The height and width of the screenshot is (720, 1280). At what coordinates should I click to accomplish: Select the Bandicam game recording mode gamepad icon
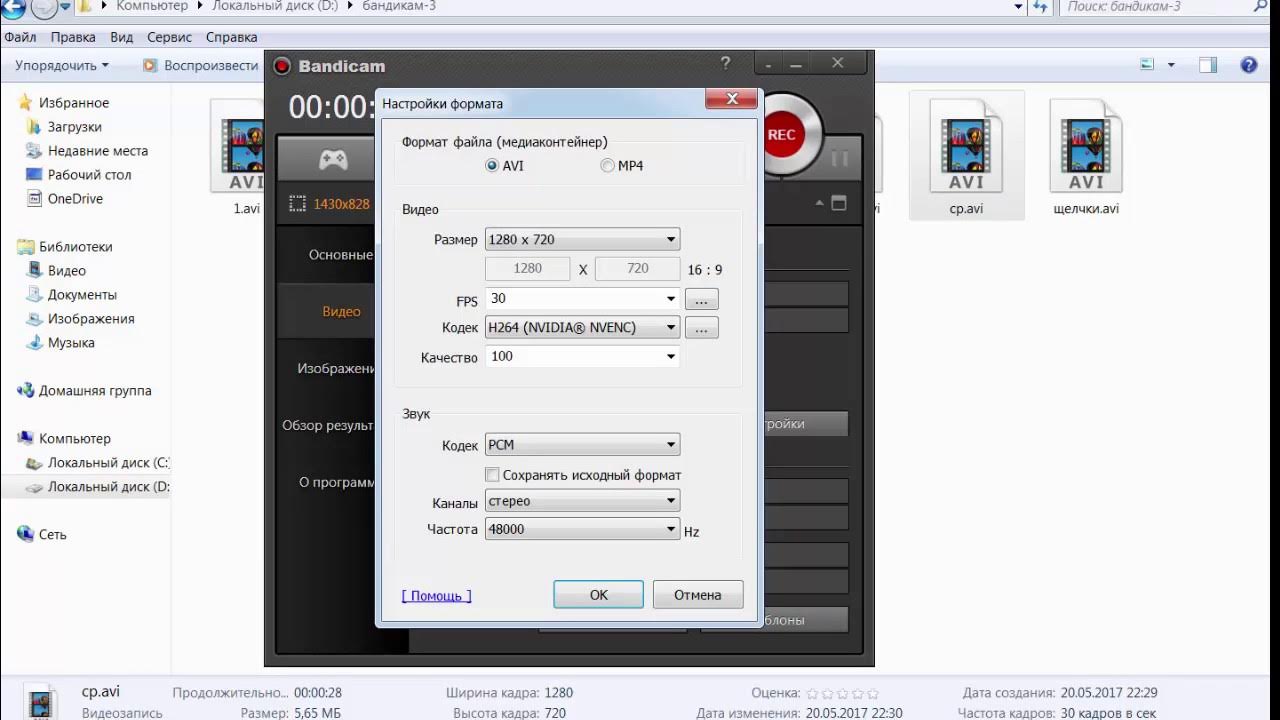coord(333,160)
